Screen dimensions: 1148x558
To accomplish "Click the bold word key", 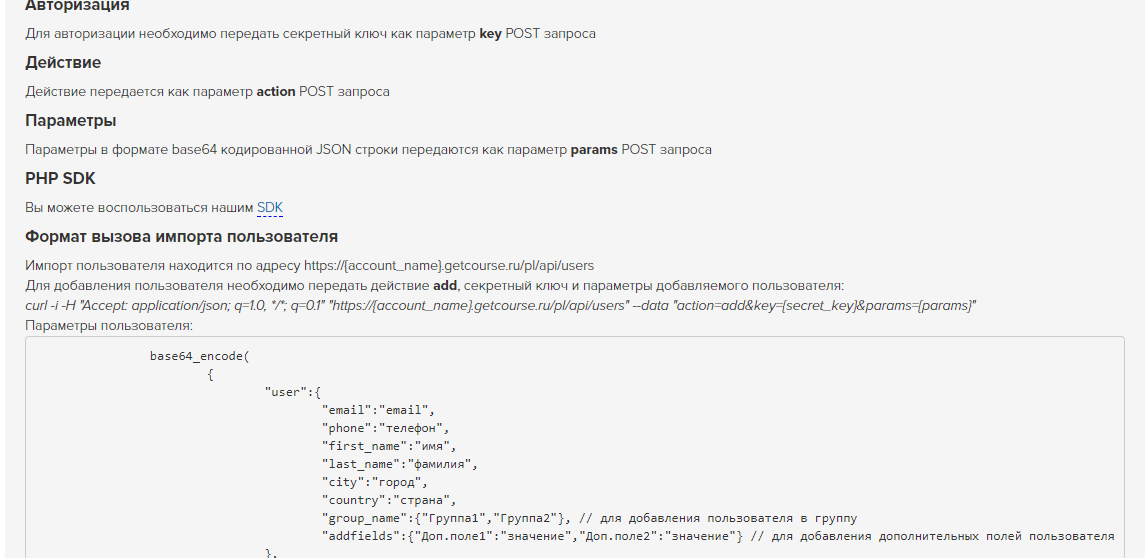I will point(491,34).
